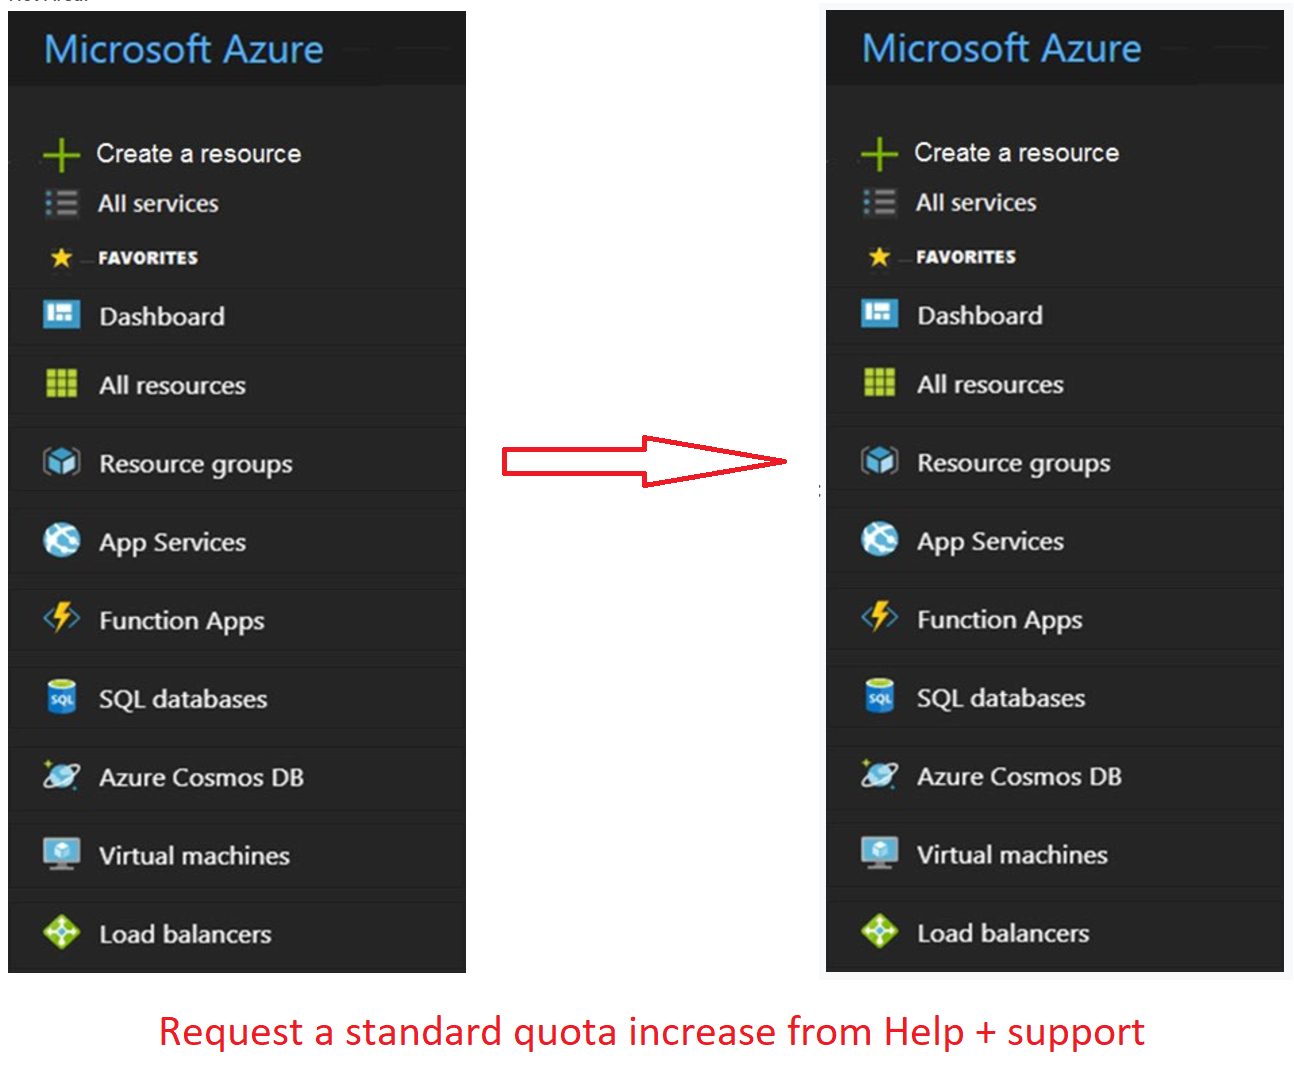Select the Virtual machines monitor icon
The width and height of the screenshot is (1294, 1079).
pyautogui.click(x=61, y=854)
